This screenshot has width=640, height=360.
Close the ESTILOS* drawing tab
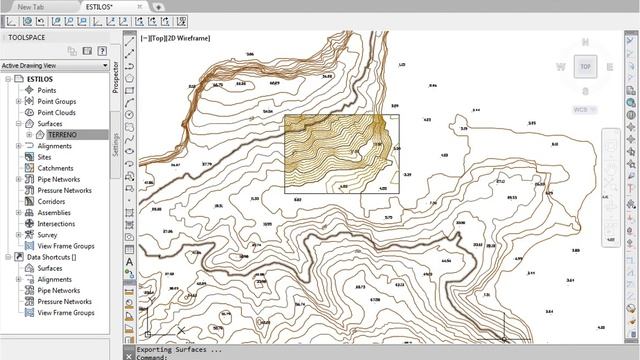(140, 7)
